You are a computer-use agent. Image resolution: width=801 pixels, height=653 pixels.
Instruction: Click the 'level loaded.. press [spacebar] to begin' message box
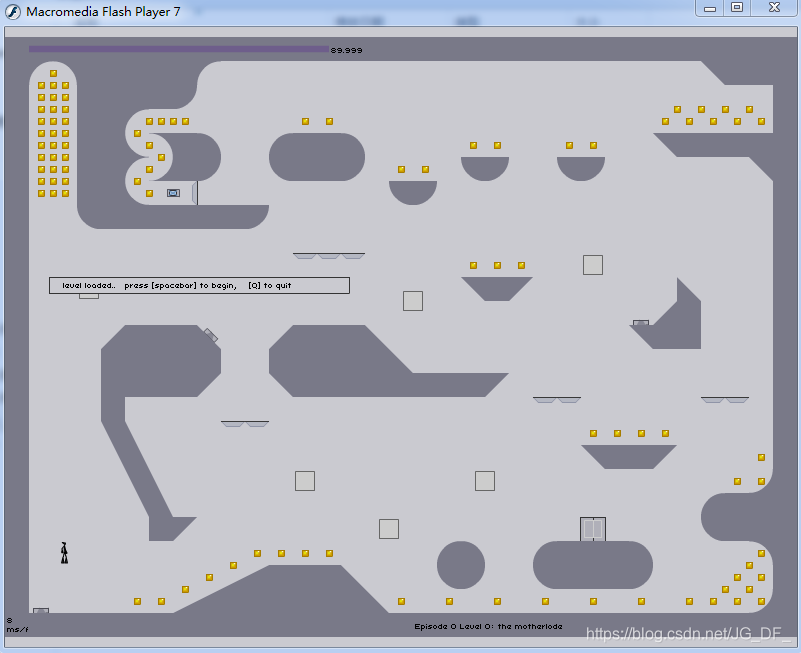click(199, 285)
